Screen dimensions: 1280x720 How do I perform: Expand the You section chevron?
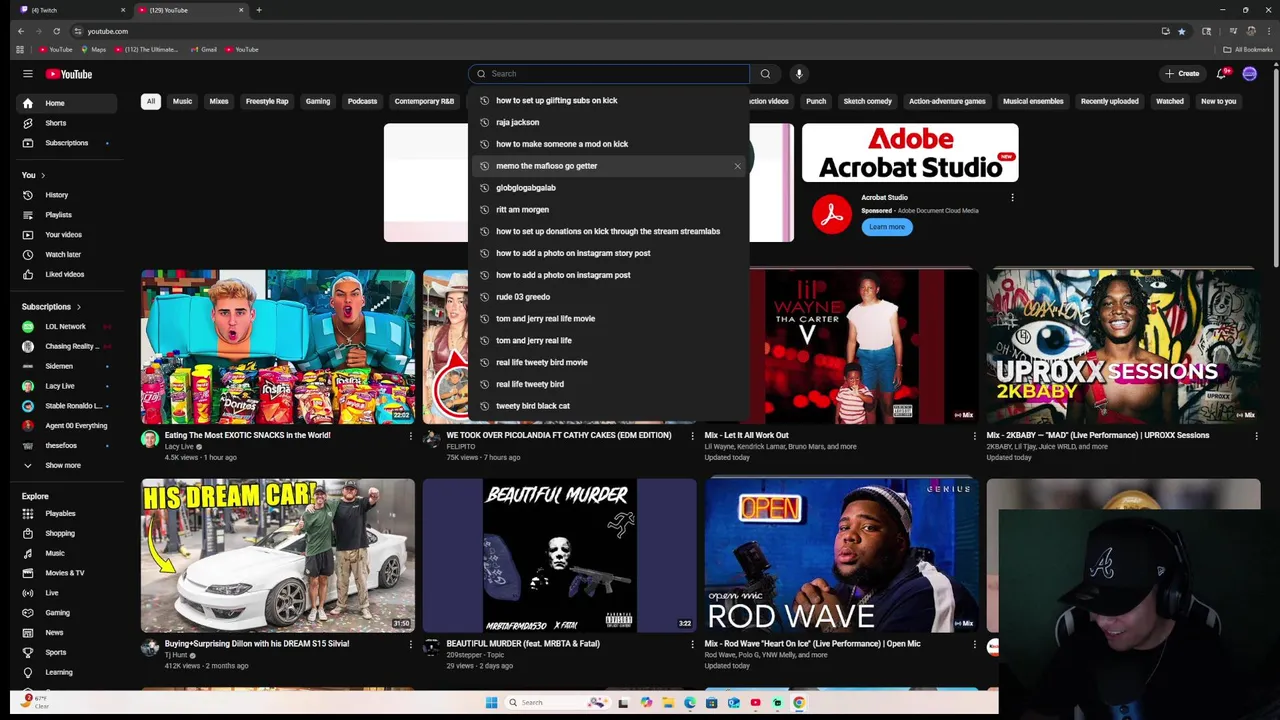[x=42, y=175]
